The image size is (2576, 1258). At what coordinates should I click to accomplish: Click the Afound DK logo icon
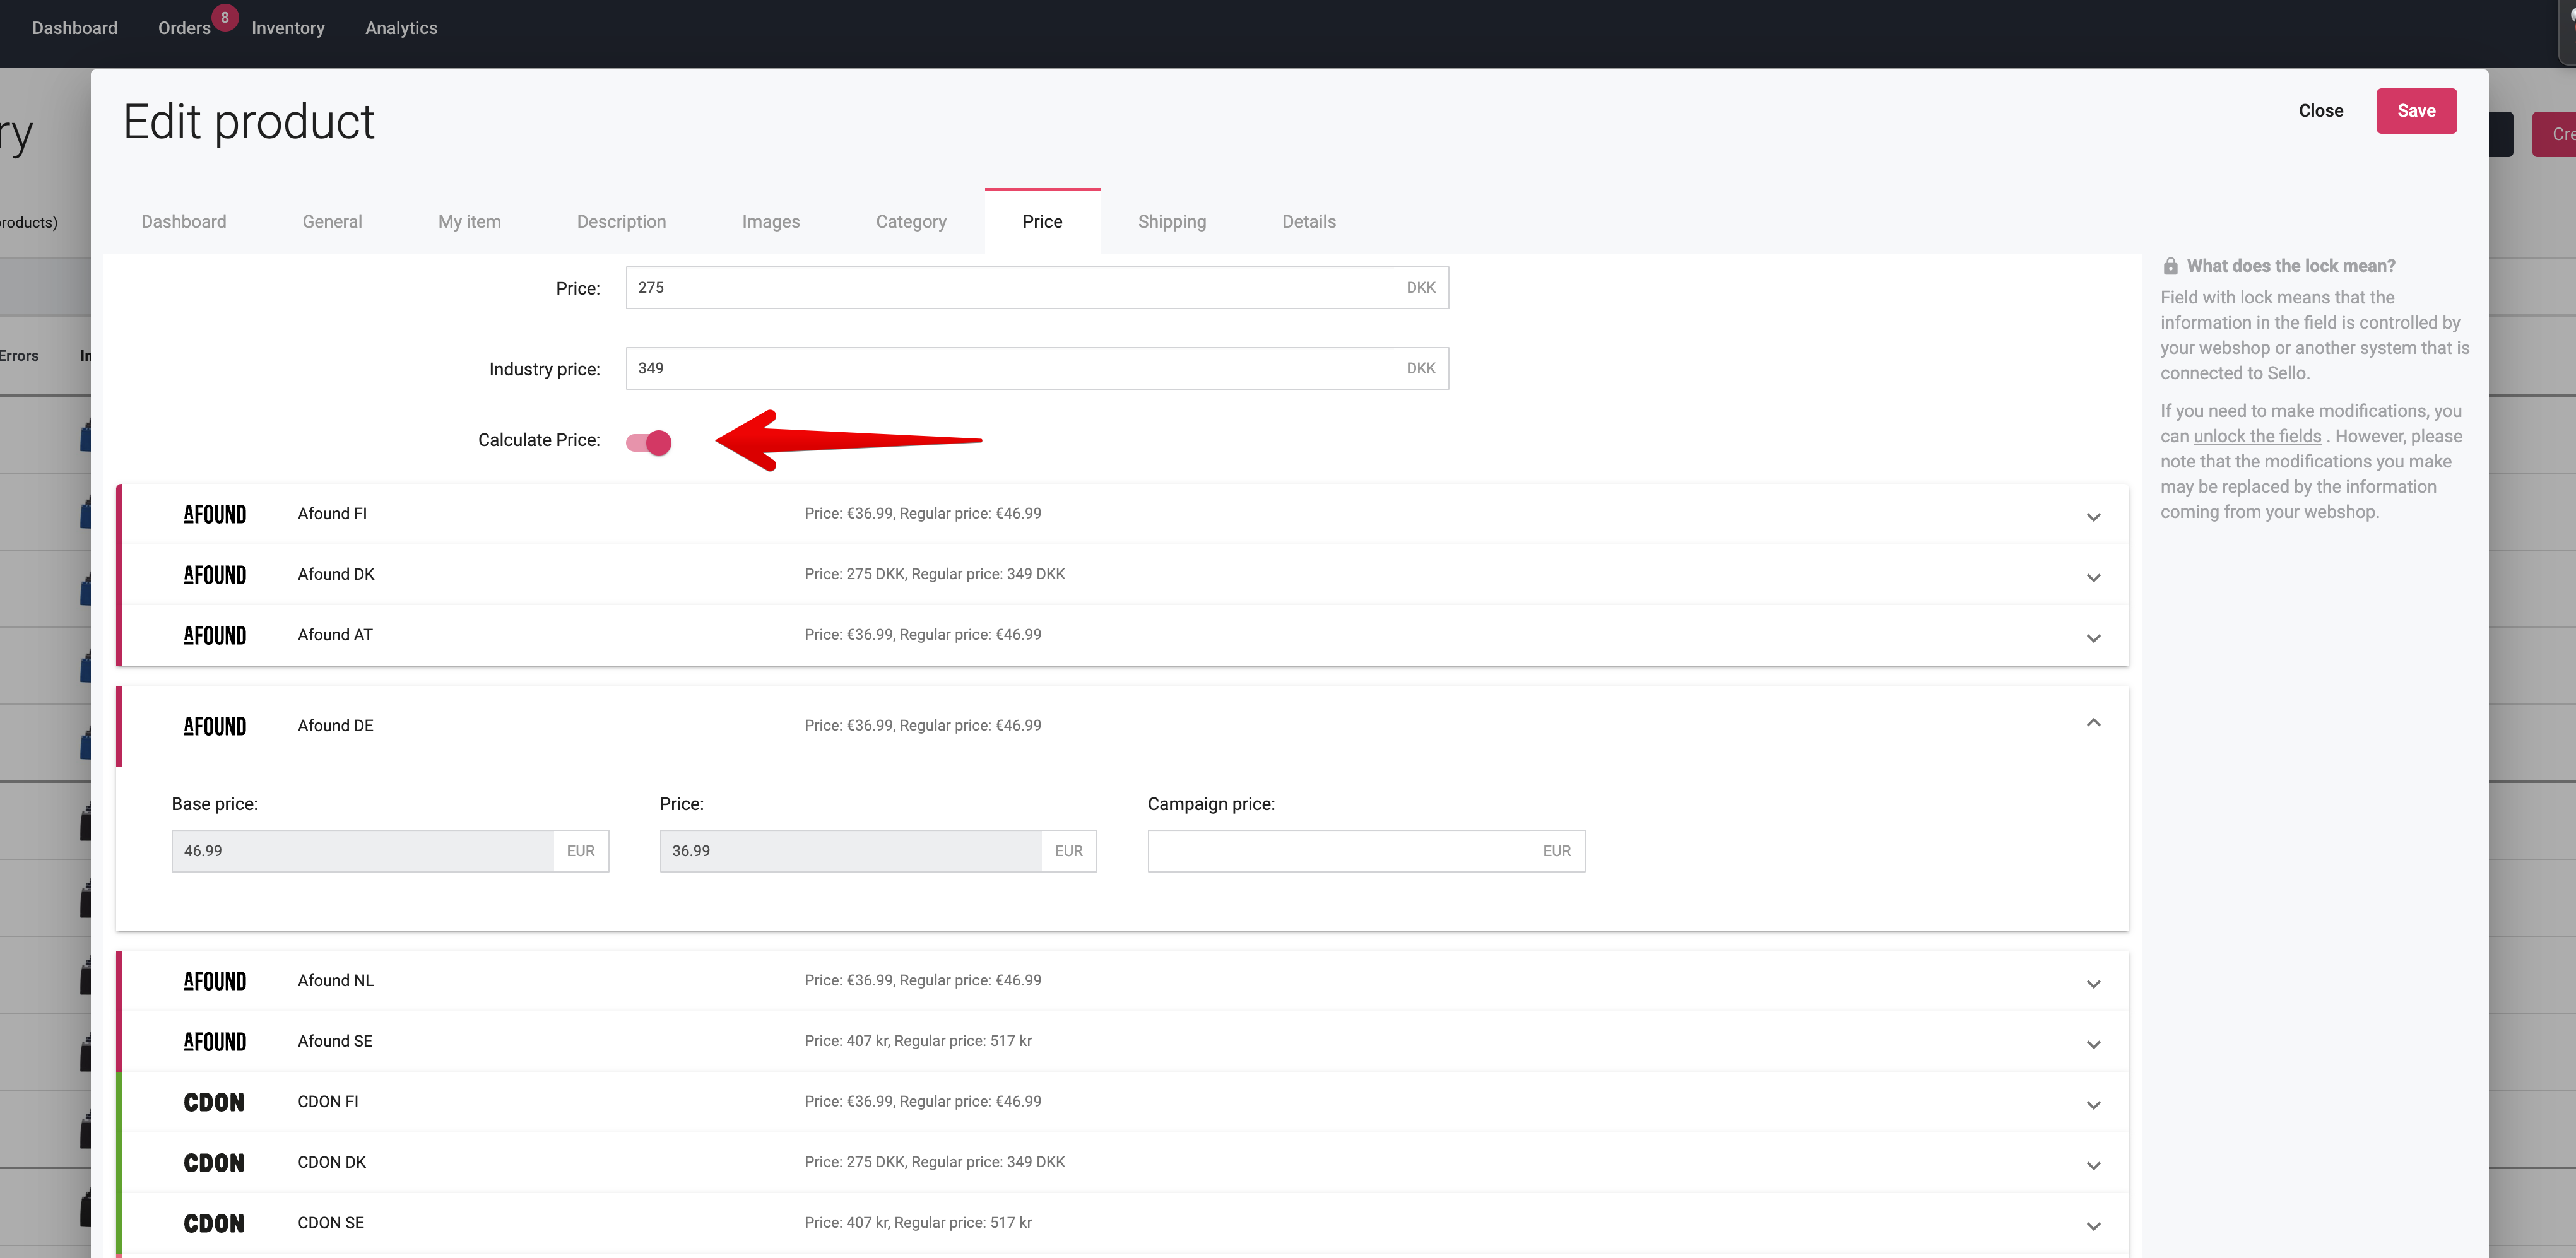click(215, 575)
